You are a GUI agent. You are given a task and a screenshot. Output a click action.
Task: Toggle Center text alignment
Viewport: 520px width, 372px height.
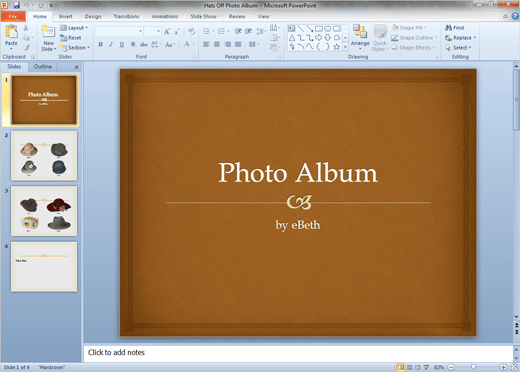[217, 44]
